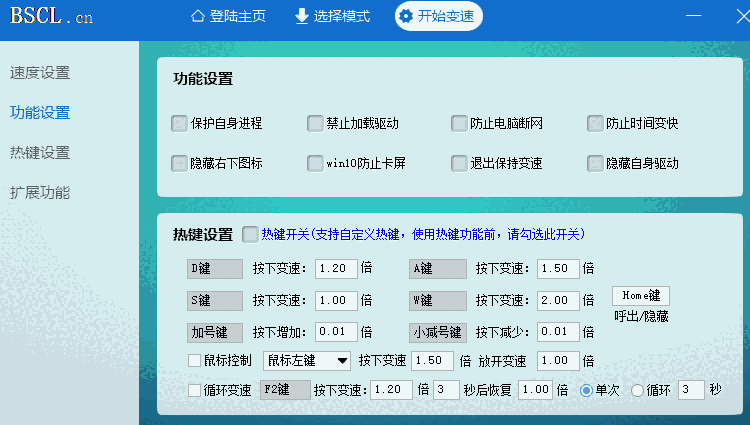
Task: Click the home icon beside 登陆主页
Action: click(198, 16)
